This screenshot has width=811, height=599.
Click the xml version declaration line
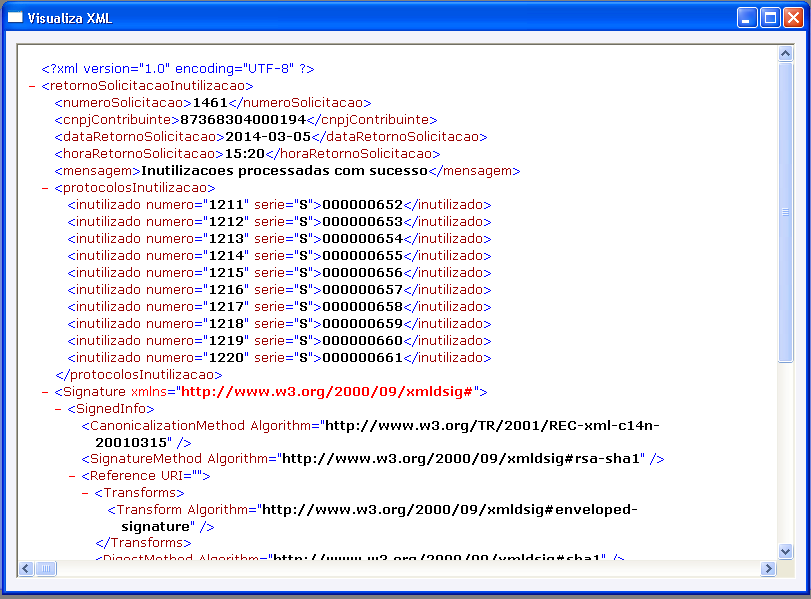tap(178, 69)
